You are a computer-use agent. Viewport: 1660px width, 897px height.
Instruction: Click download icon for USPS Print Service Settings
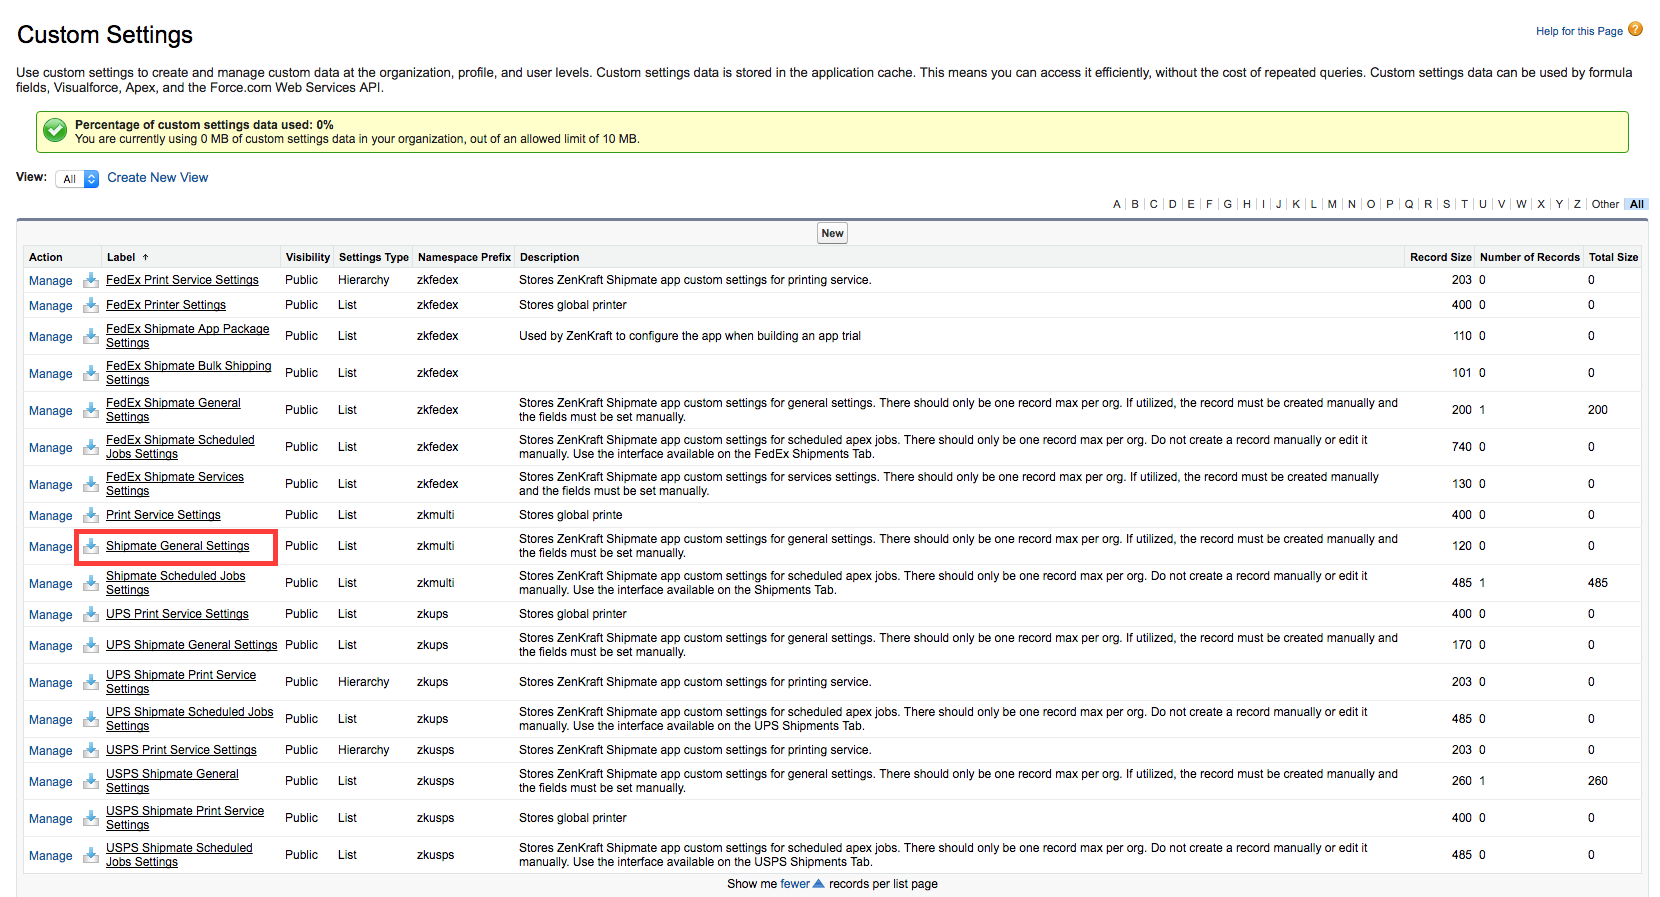point(90,750)
